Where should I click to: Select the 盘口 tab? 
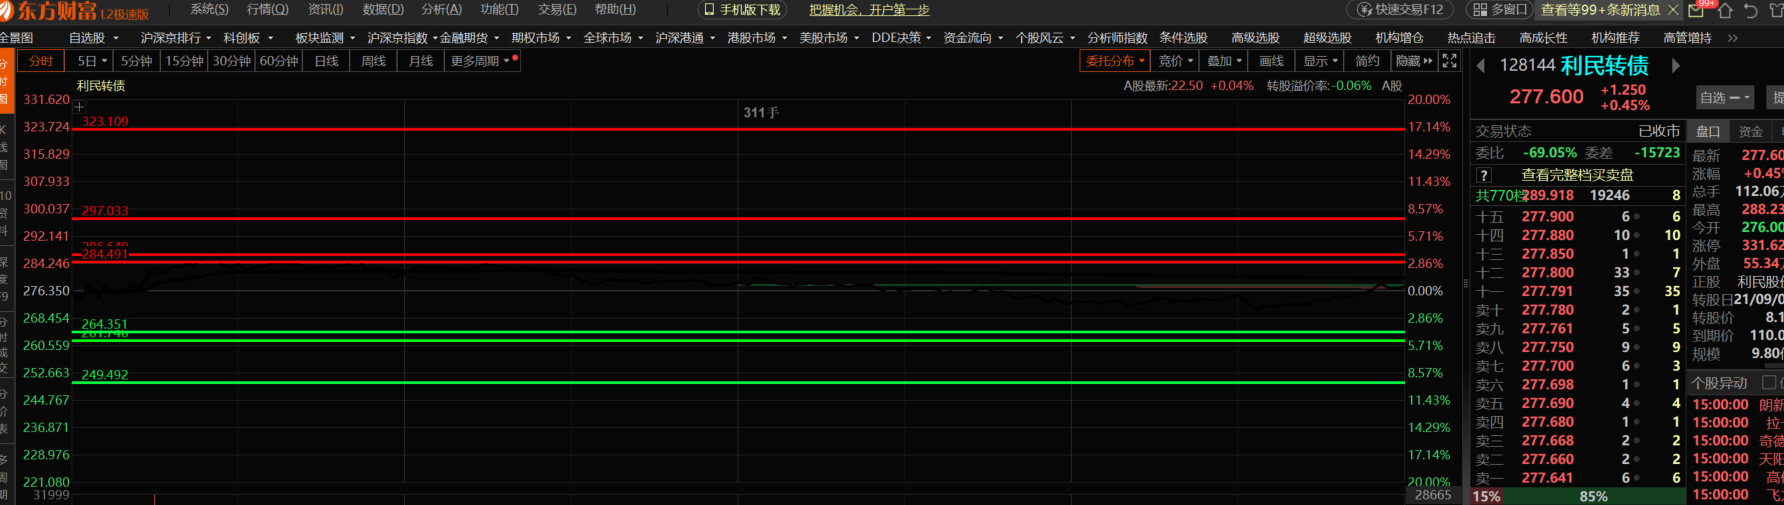pos(1708,131)
